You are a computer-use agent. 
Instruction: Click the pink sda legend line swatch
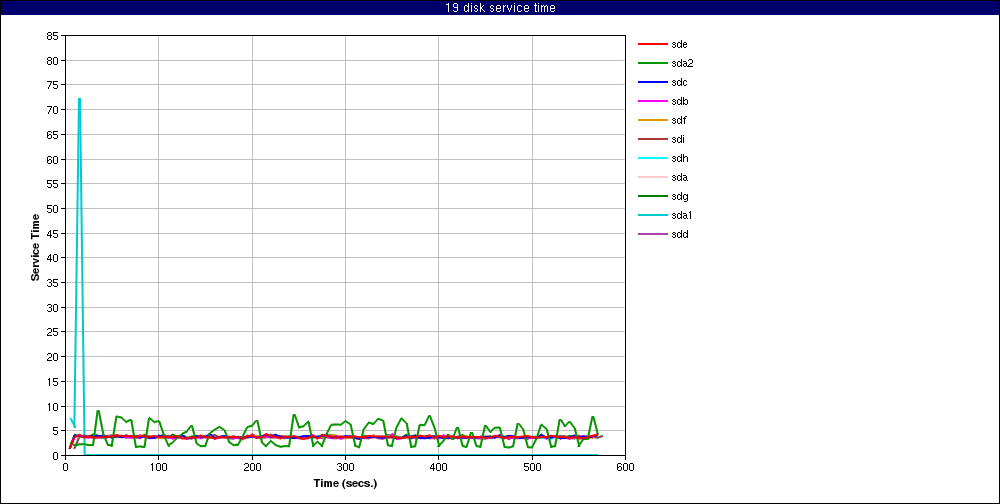pos(652,177)
